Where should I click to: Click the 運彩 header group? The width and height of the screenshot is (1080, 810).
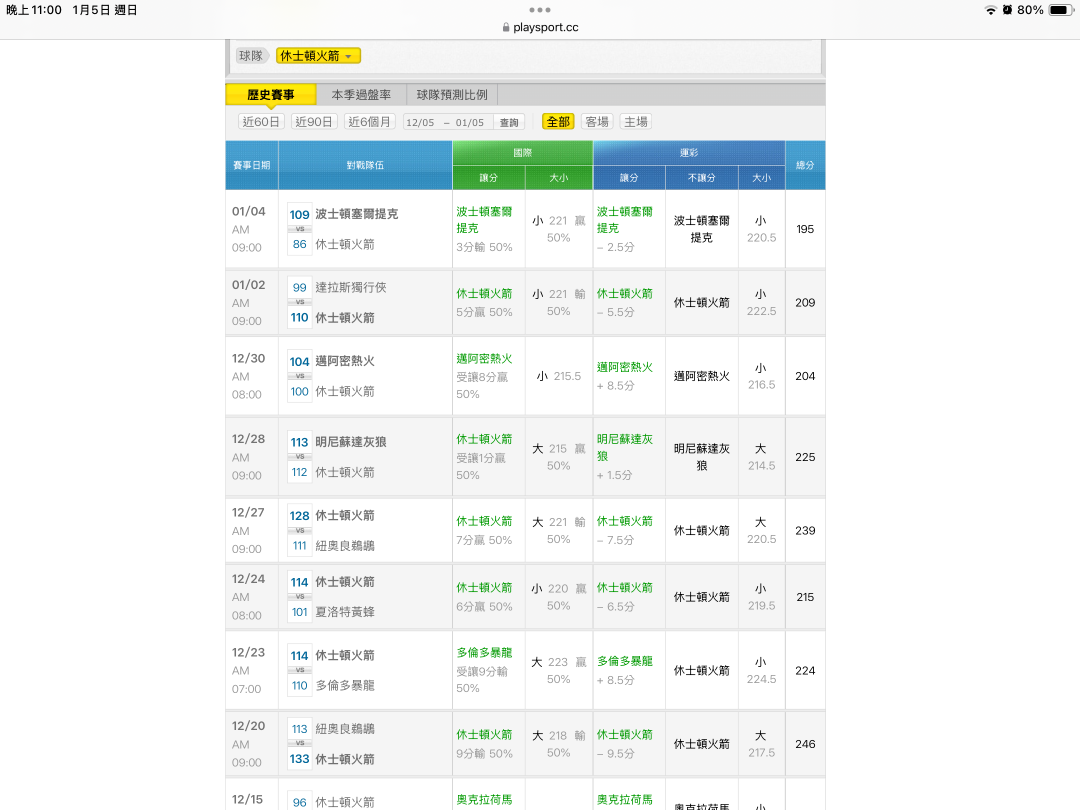coord(689,153)
